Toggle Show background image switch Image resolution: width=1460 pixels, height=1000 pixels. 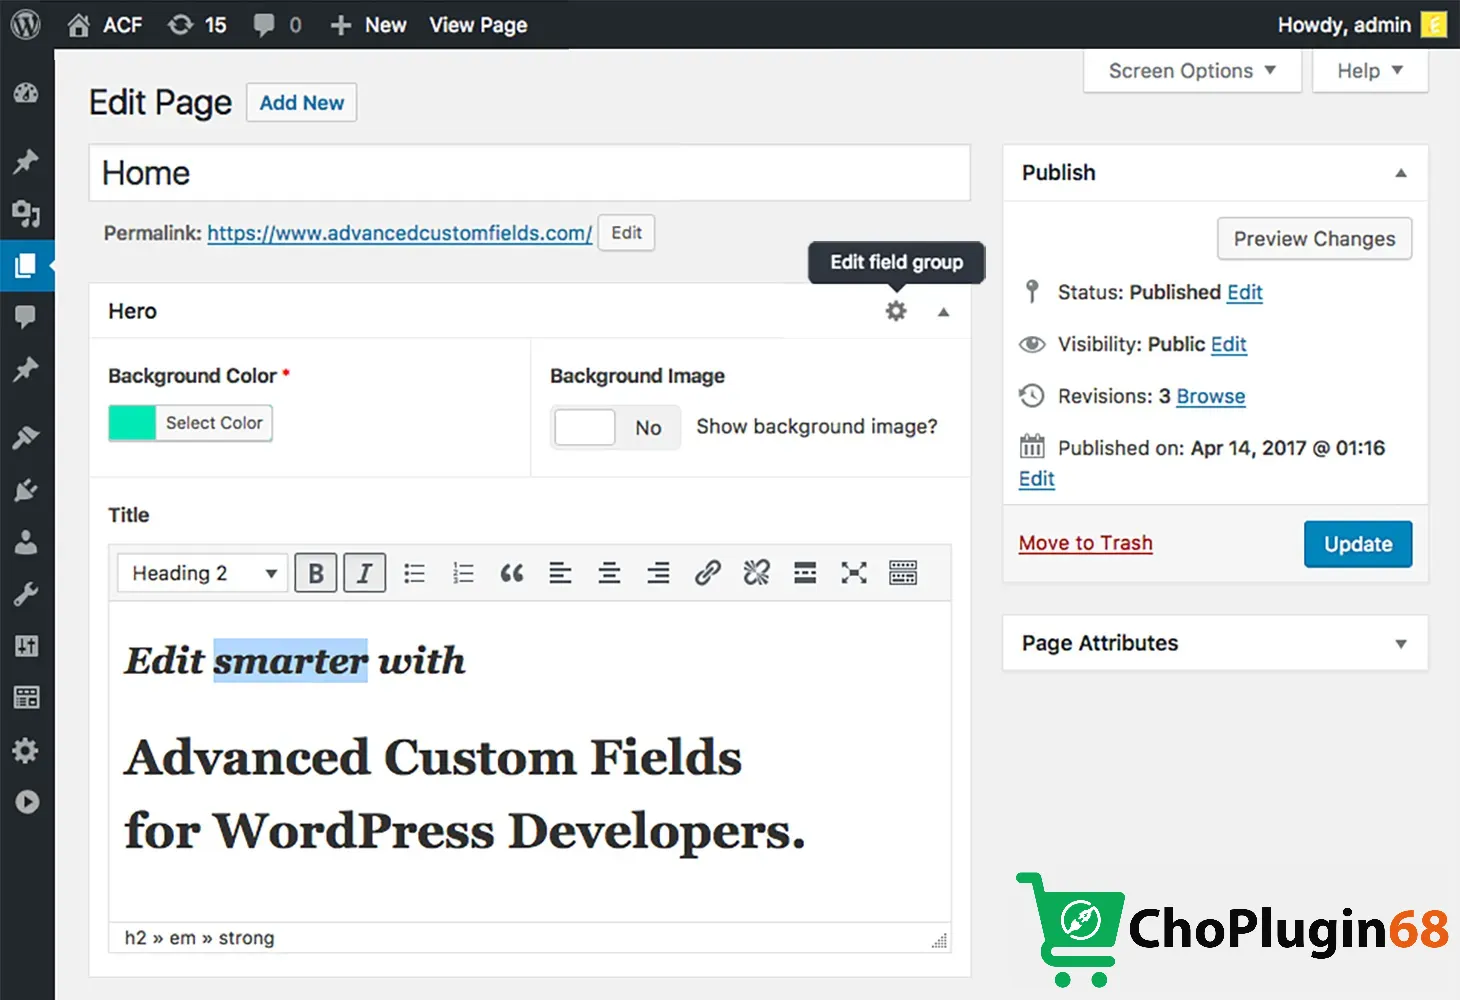point(615,427)
